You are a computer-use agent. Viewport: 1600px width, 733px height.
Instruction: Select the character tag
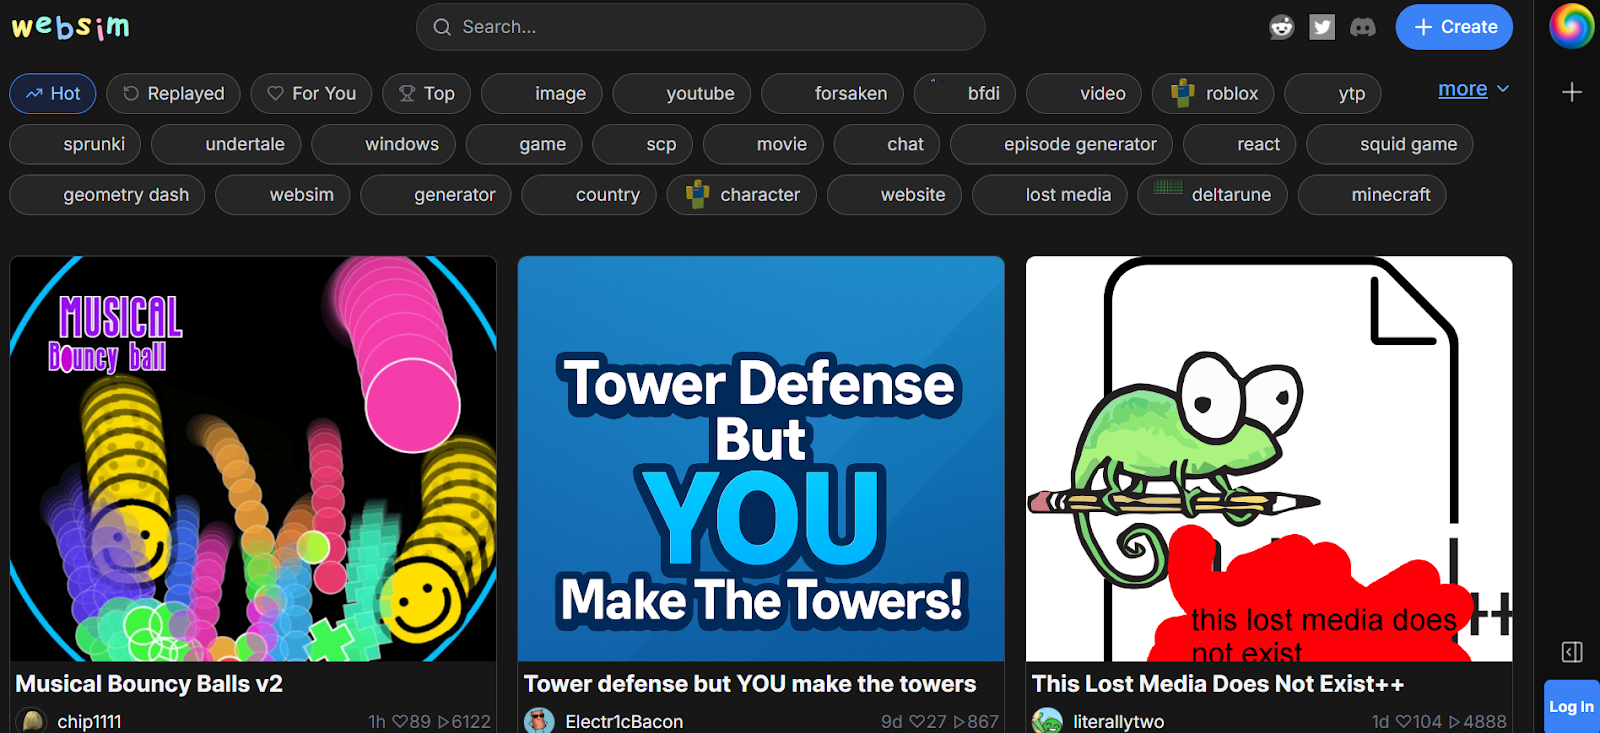[x=741, y=195]
